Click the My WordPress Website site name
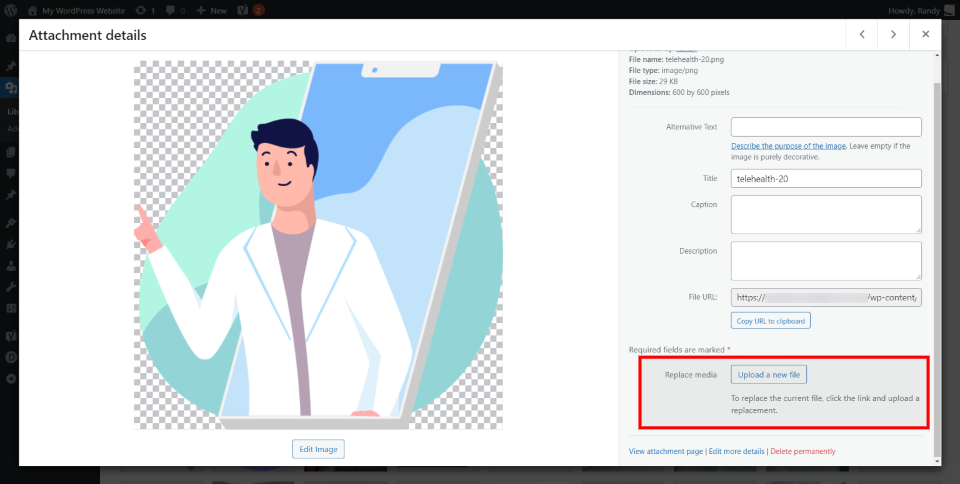 coord(83,10)
